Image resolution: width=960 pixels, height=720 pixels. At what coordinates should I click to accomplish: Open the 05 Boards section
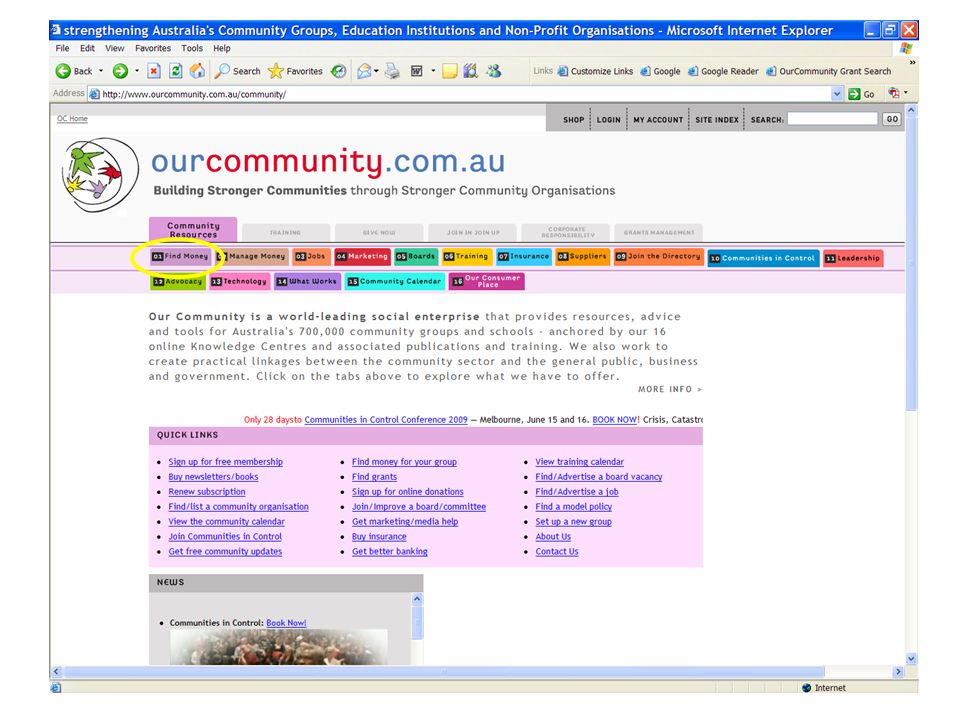416,256
